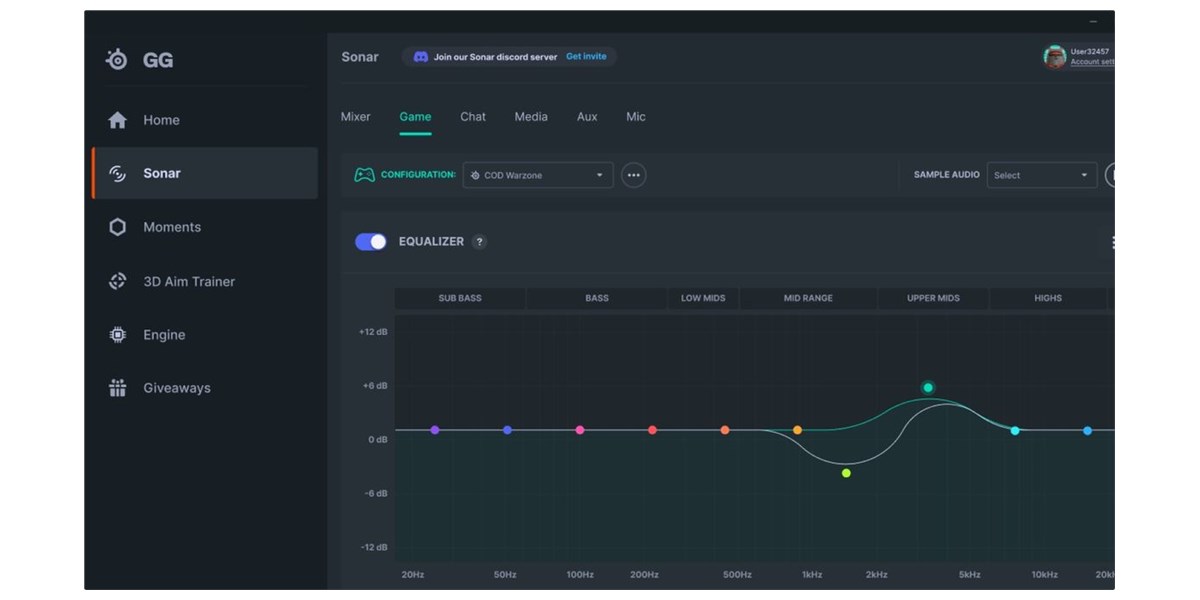Click the BASS band header
1200x600 pixels.
[x=597, y=298]
